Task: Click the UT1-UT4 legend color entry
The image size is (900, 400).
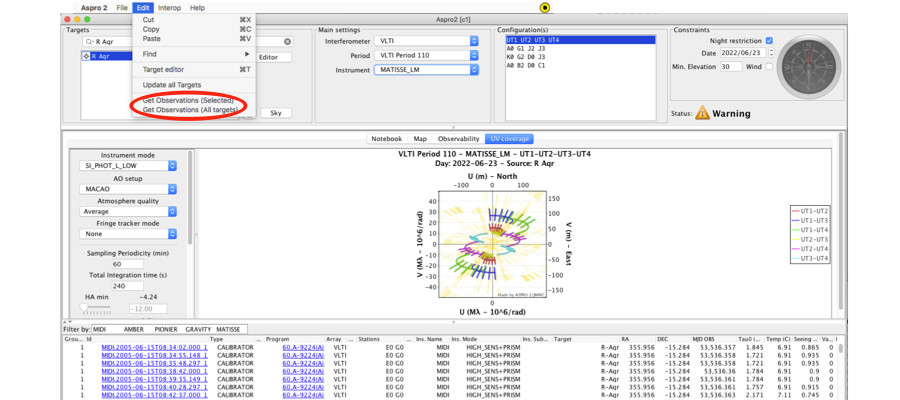Action: click(x=809, y=230)
